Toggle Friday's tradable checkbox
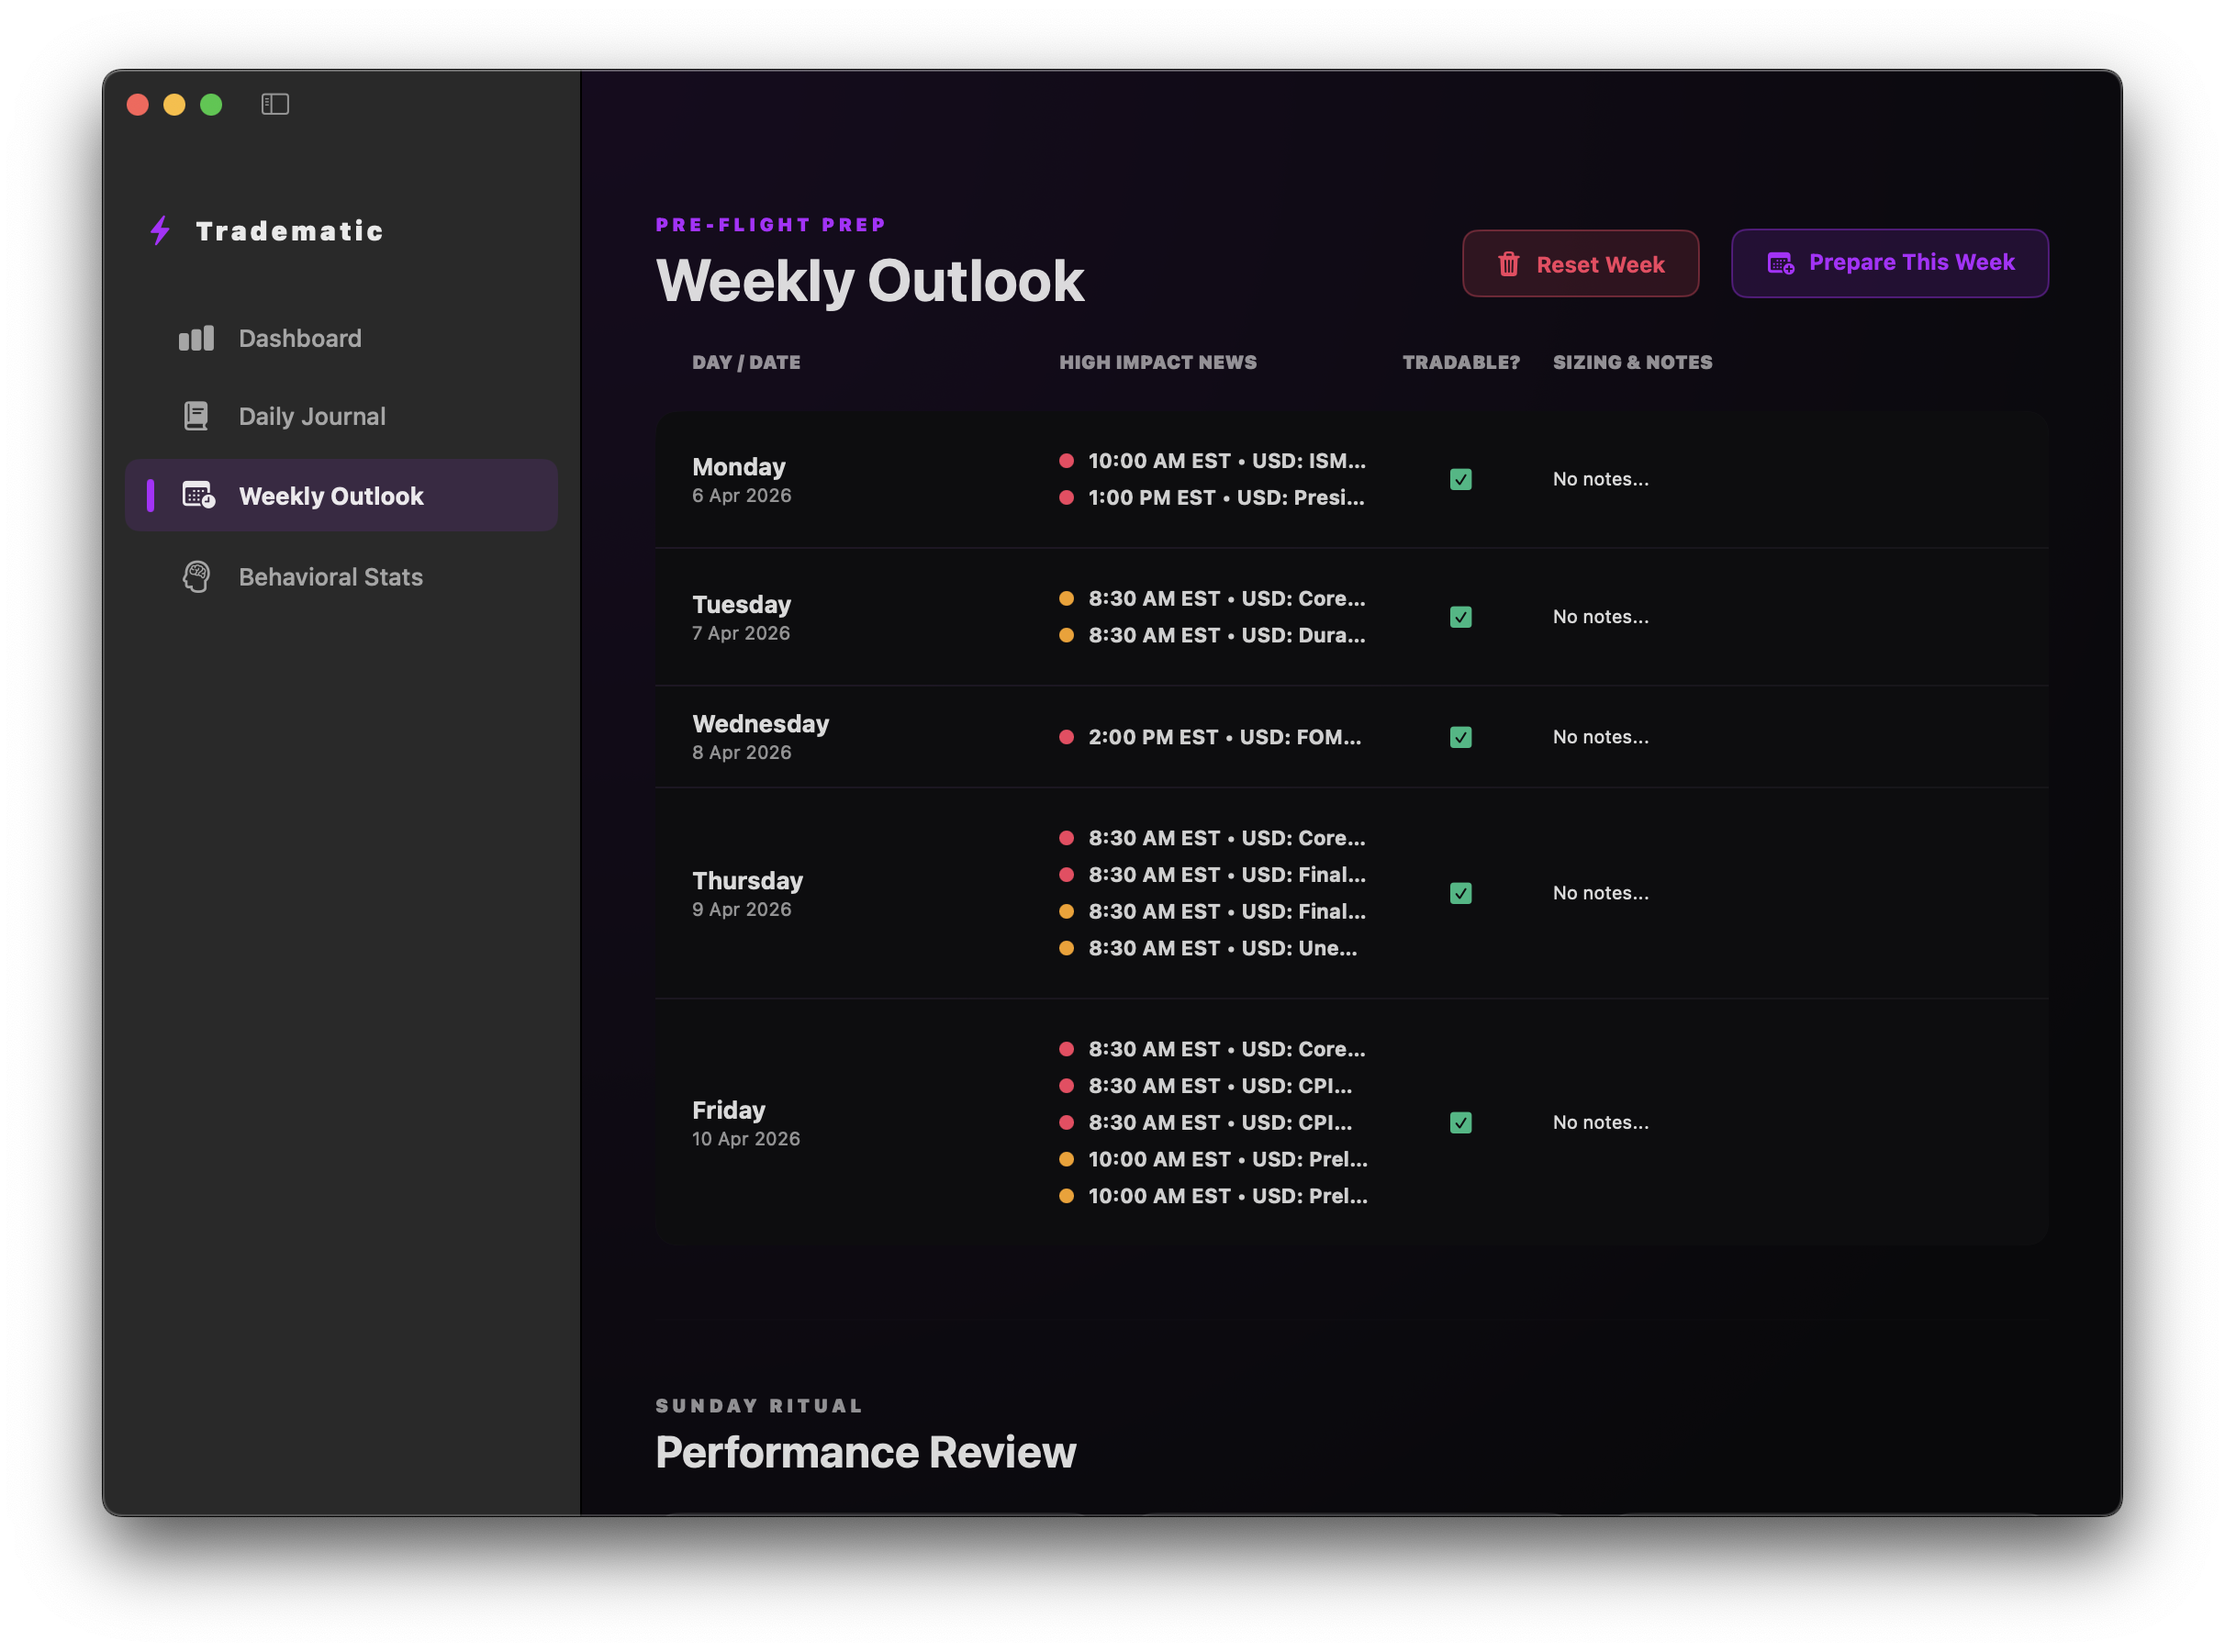Image resolution: width=2225 pixels, height=1652 pixels. point(1460,1123)
